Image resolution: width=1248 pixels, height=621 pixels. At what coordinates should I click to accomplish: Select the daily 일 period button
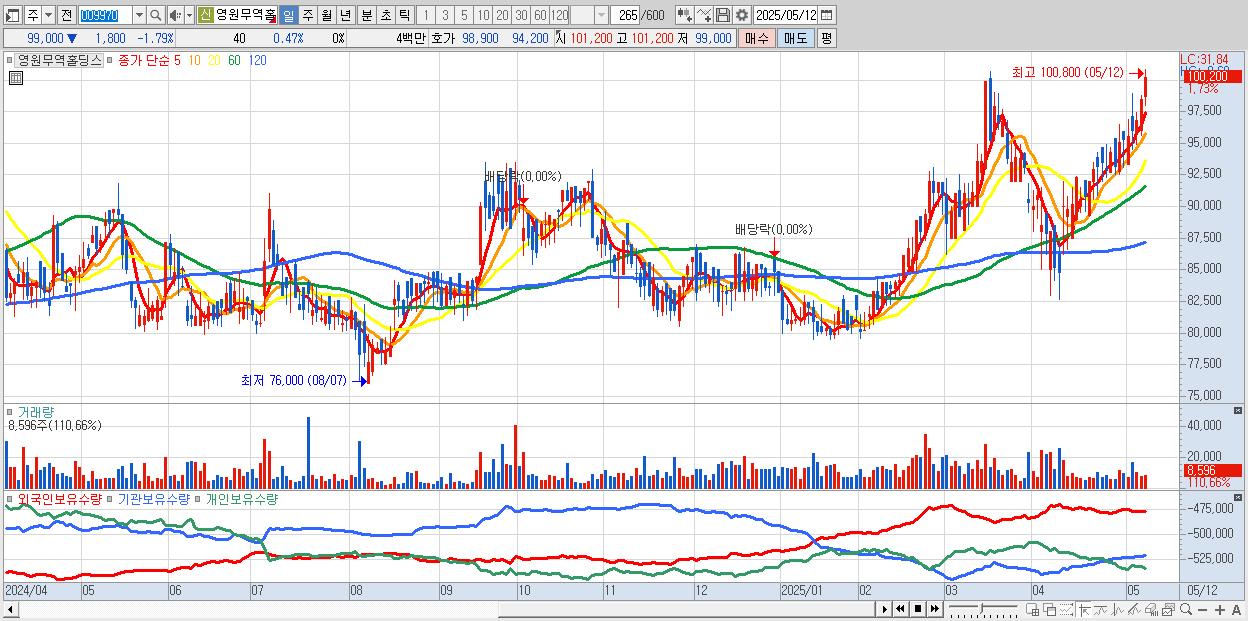coord(288,15)
